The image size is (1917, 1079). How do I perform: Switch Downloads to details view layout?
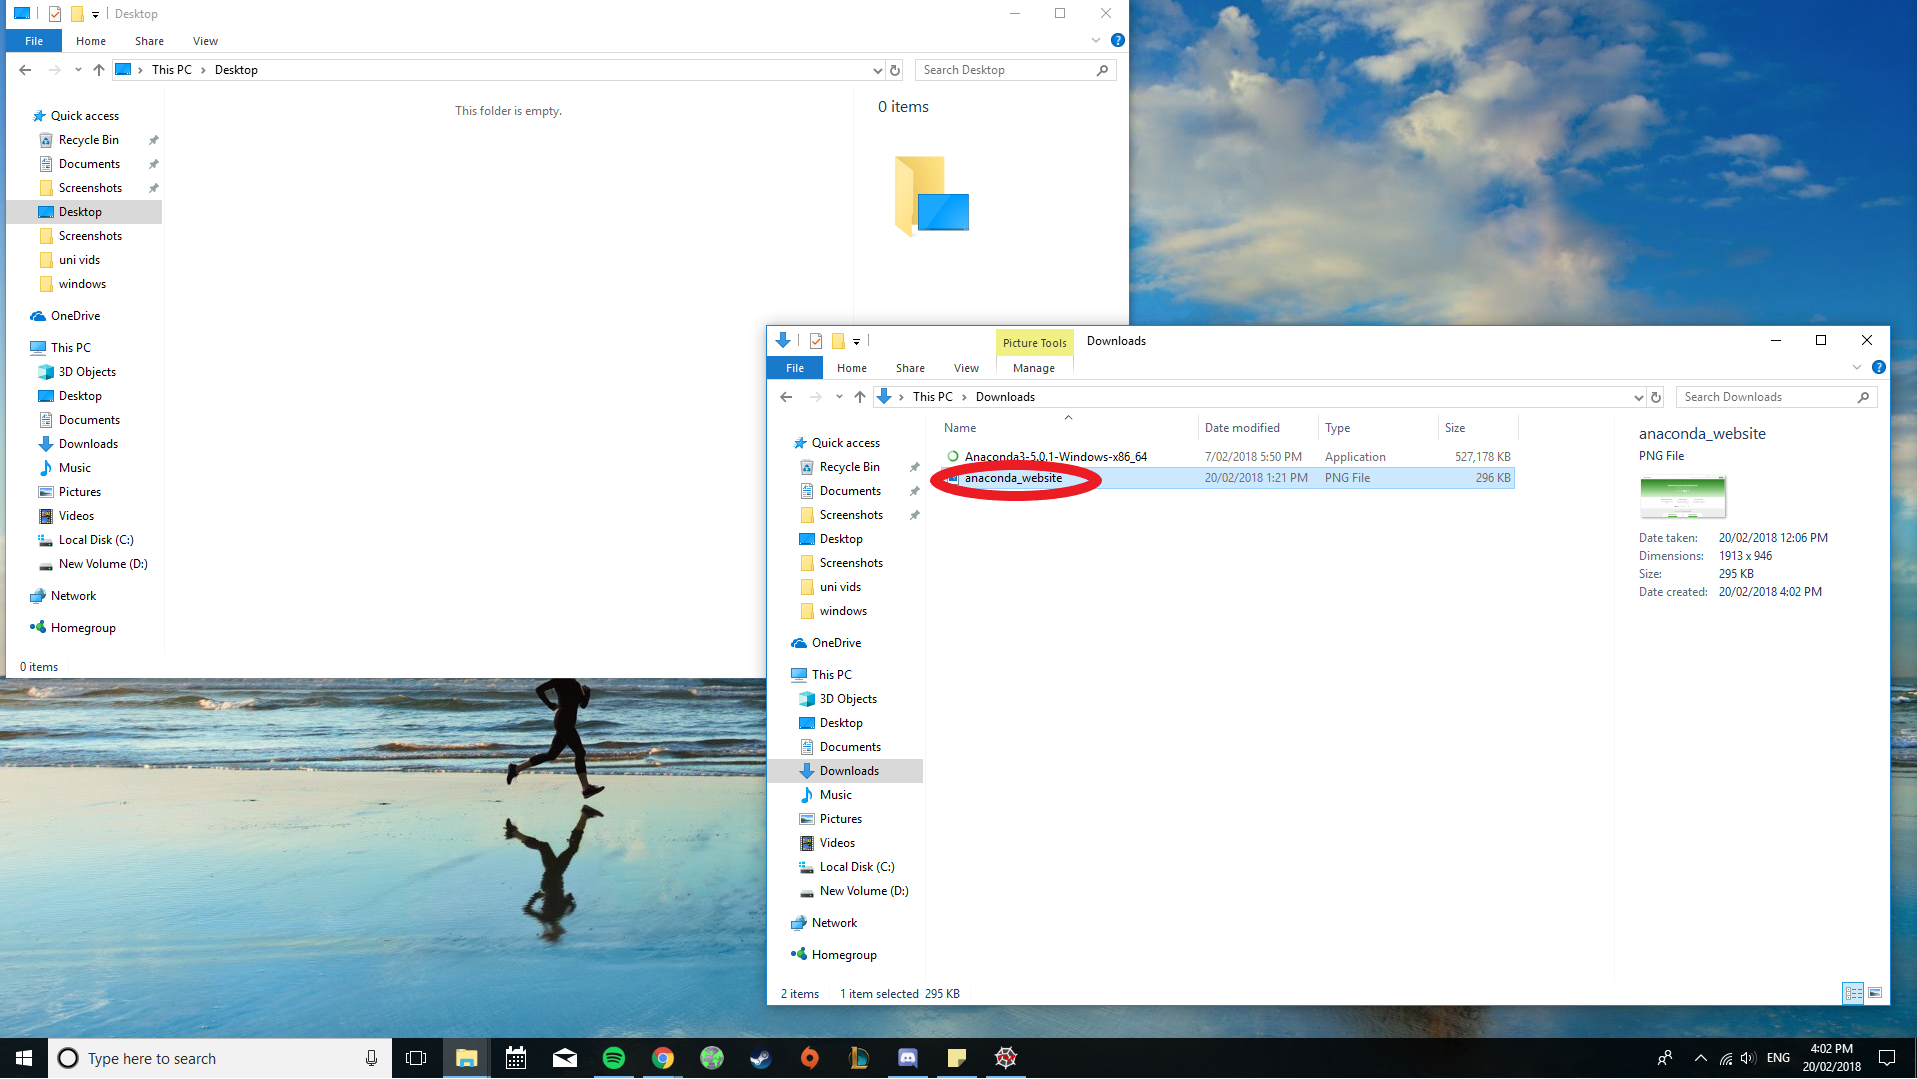pos(1853,993)
